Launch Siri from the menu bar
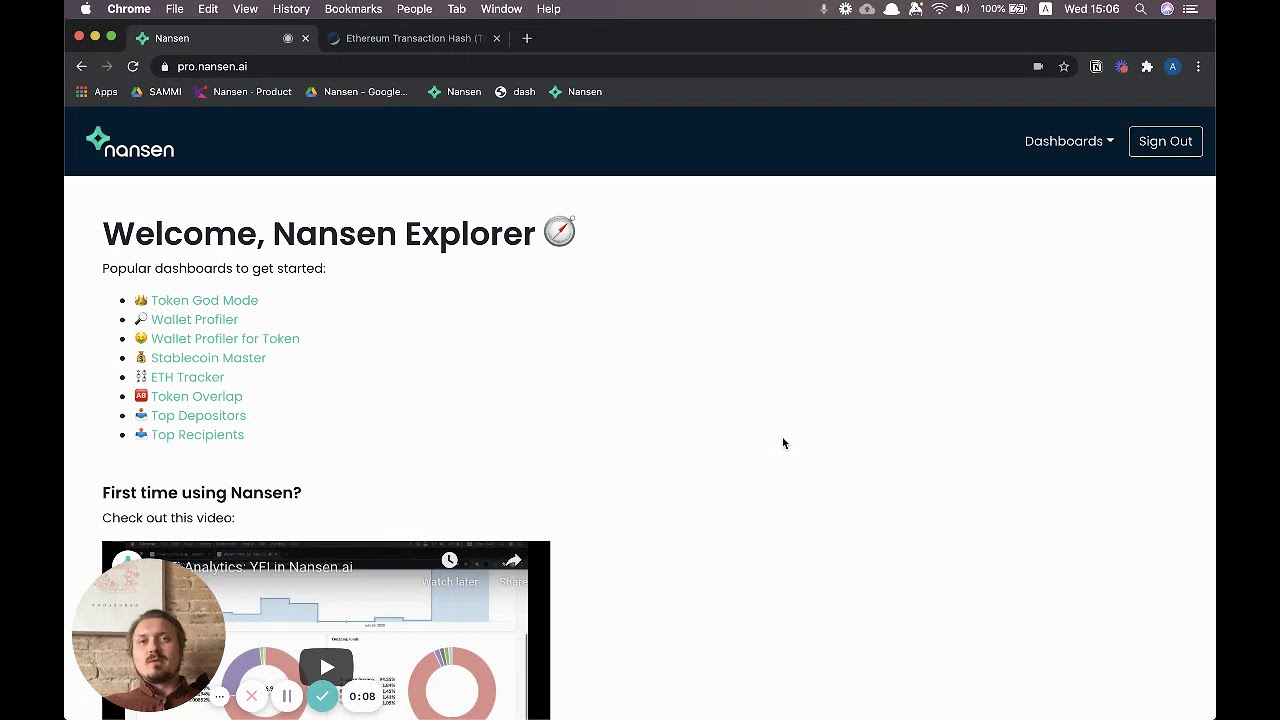 [x=1167, y=9]
